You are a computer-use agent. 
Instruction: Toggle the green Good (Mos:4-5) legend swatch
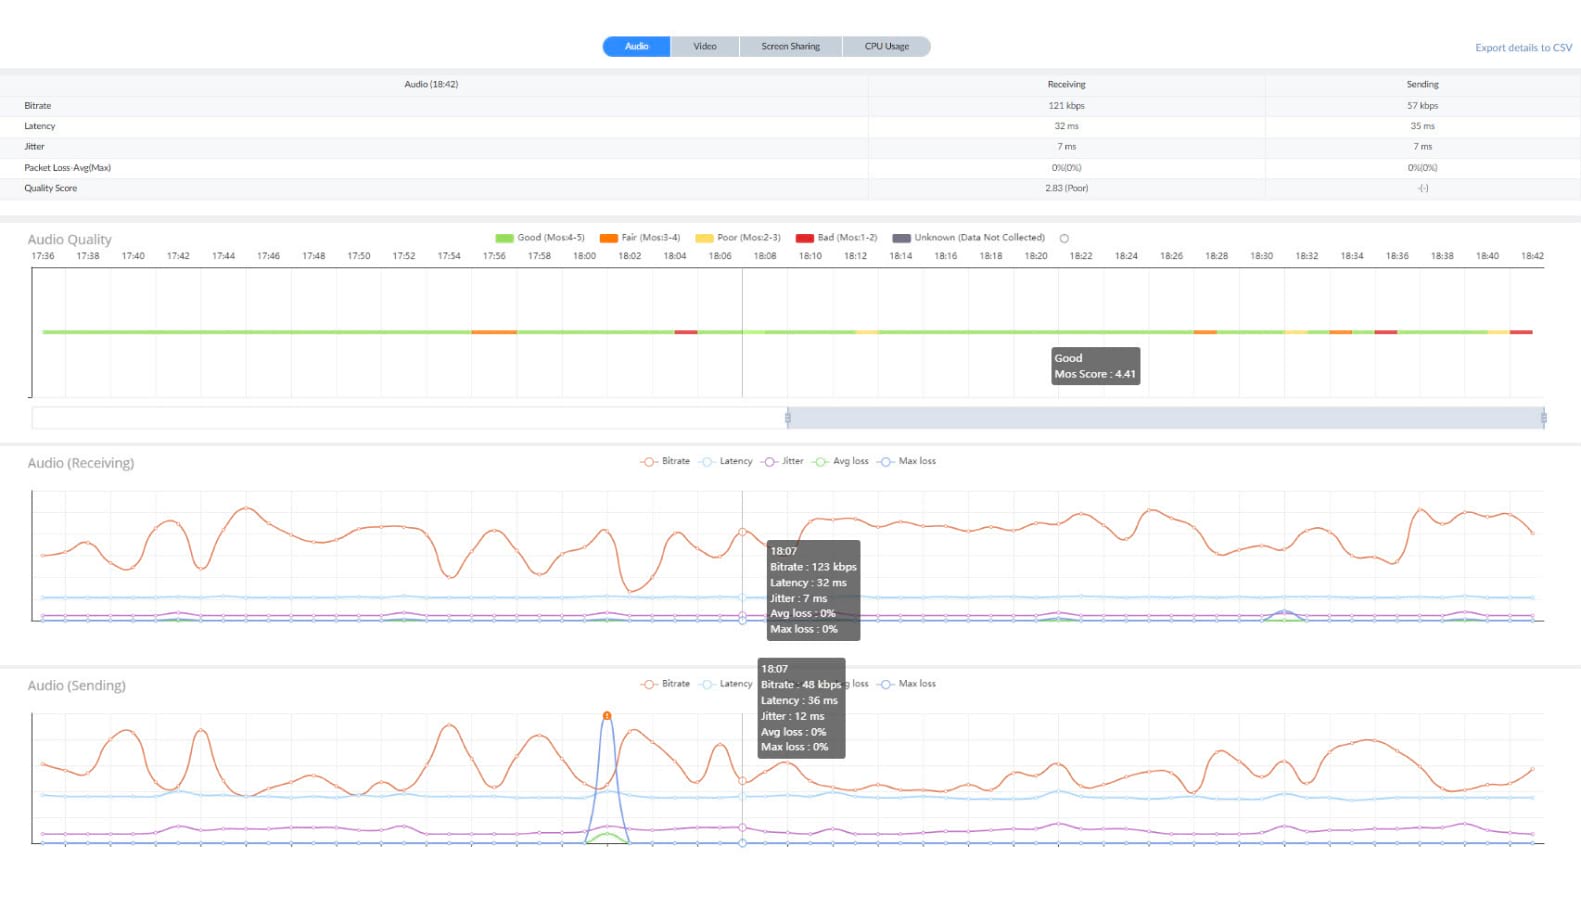tap(504, 238)
